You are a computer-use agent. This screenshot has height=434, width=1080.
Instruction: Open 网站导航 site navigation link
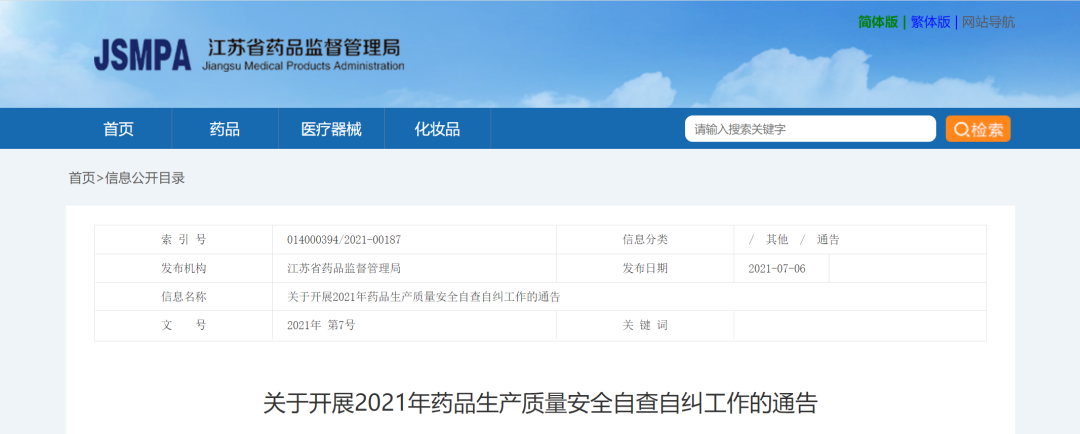tap(988, 22)
